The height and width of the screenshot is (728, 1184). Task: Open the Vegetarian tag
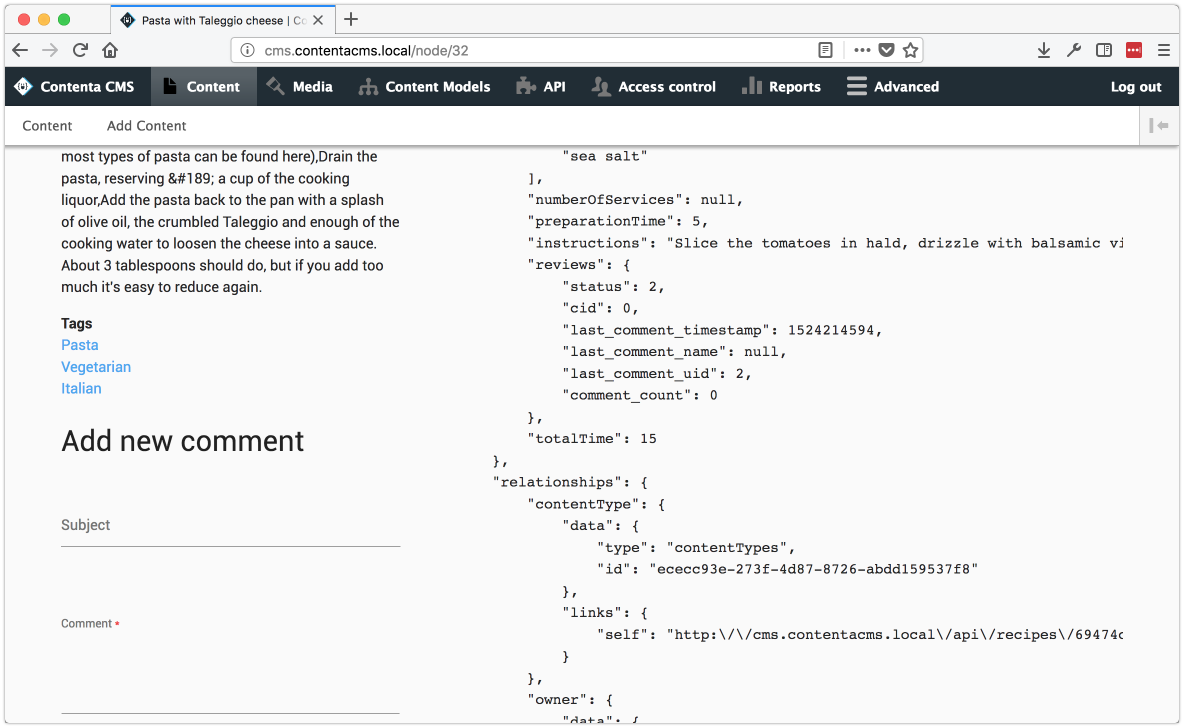pyautogui.click(x=96, y=367)
